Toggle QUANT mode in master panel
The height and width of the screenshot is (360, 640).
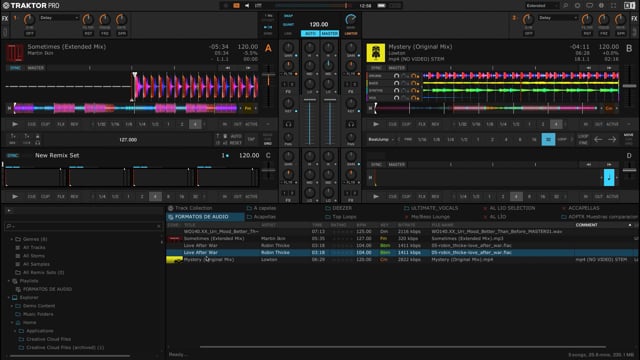[x=288, y=24]
